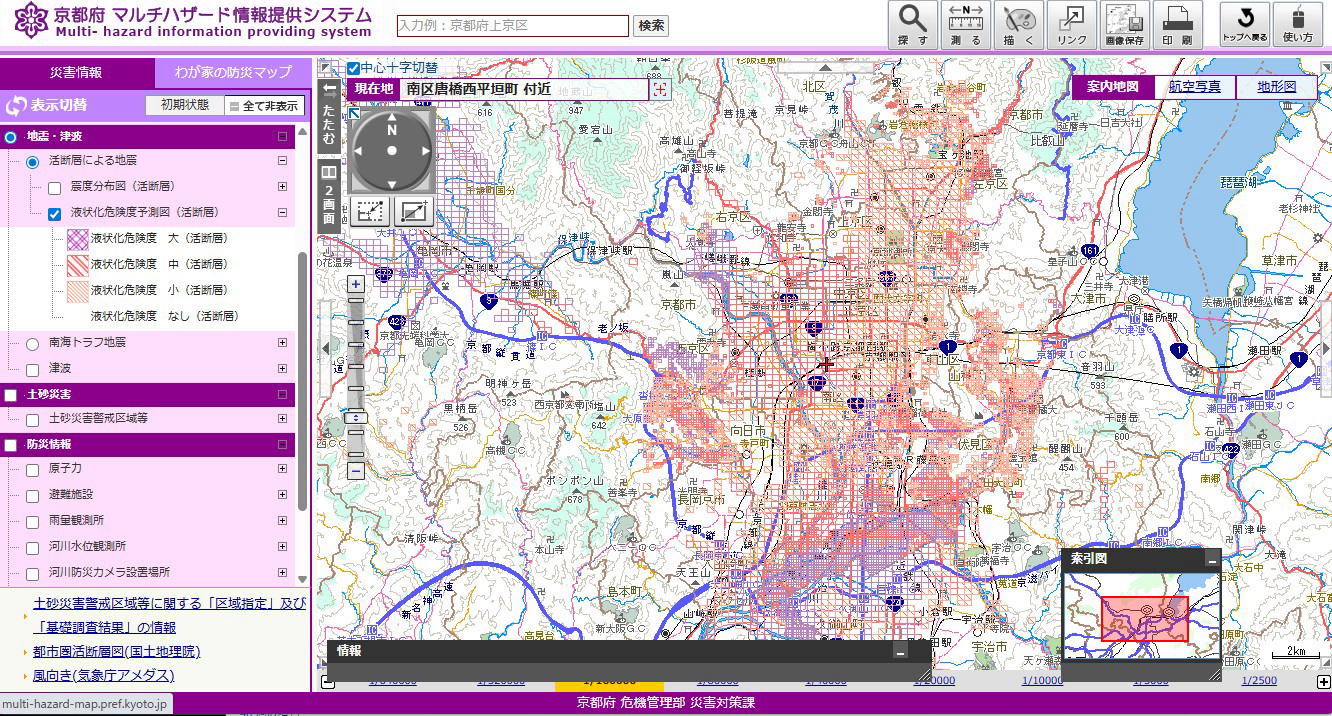Click the address search input field

coord(512,26)
